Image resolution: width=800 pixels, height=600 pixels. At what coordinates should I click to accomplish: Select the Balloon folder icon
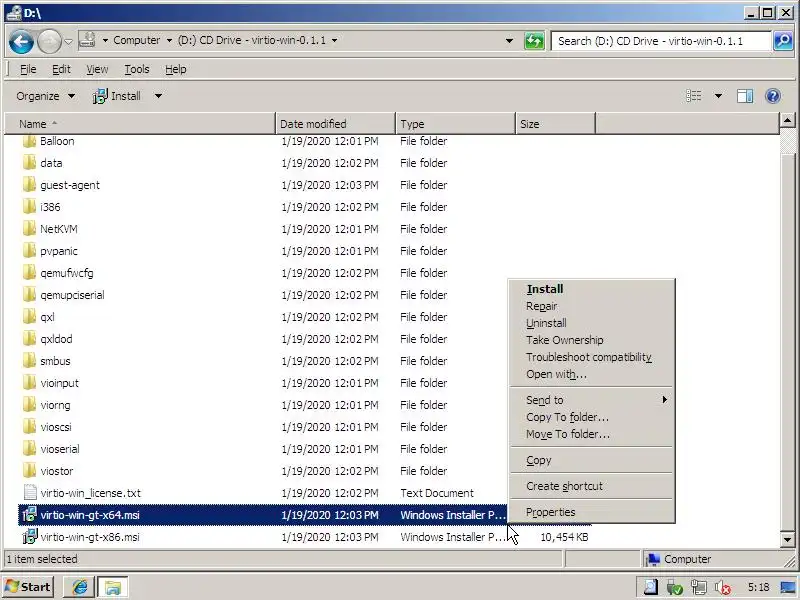tap(30, 141)
